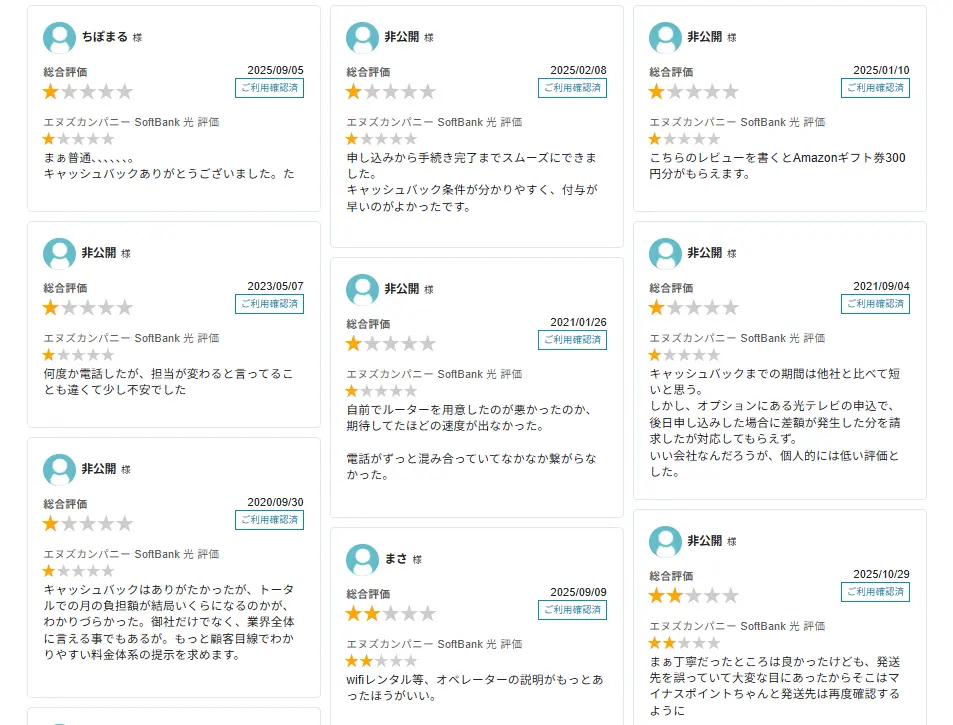Click avatar on the 2023/05/07 review

(60, 254)
